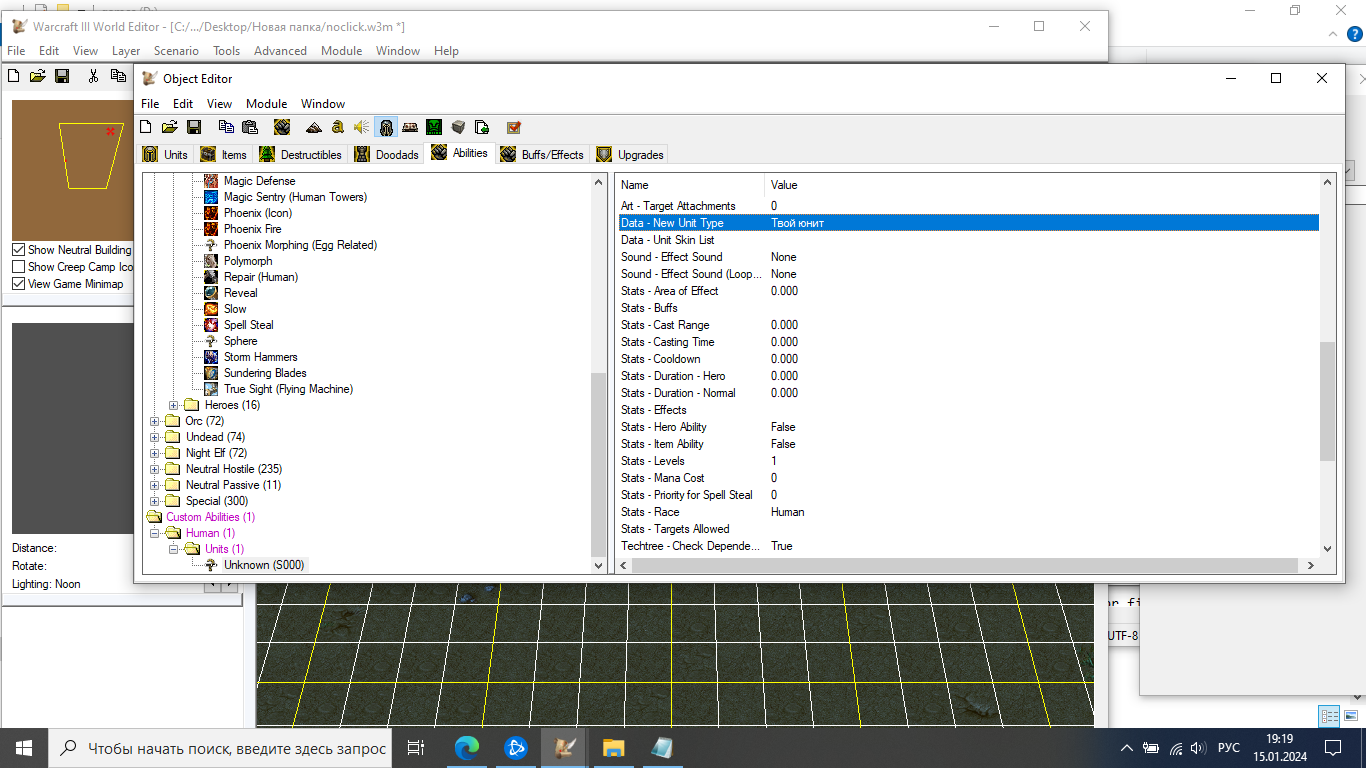Click New map icon in World Editor toolbar

pos(14,75)
